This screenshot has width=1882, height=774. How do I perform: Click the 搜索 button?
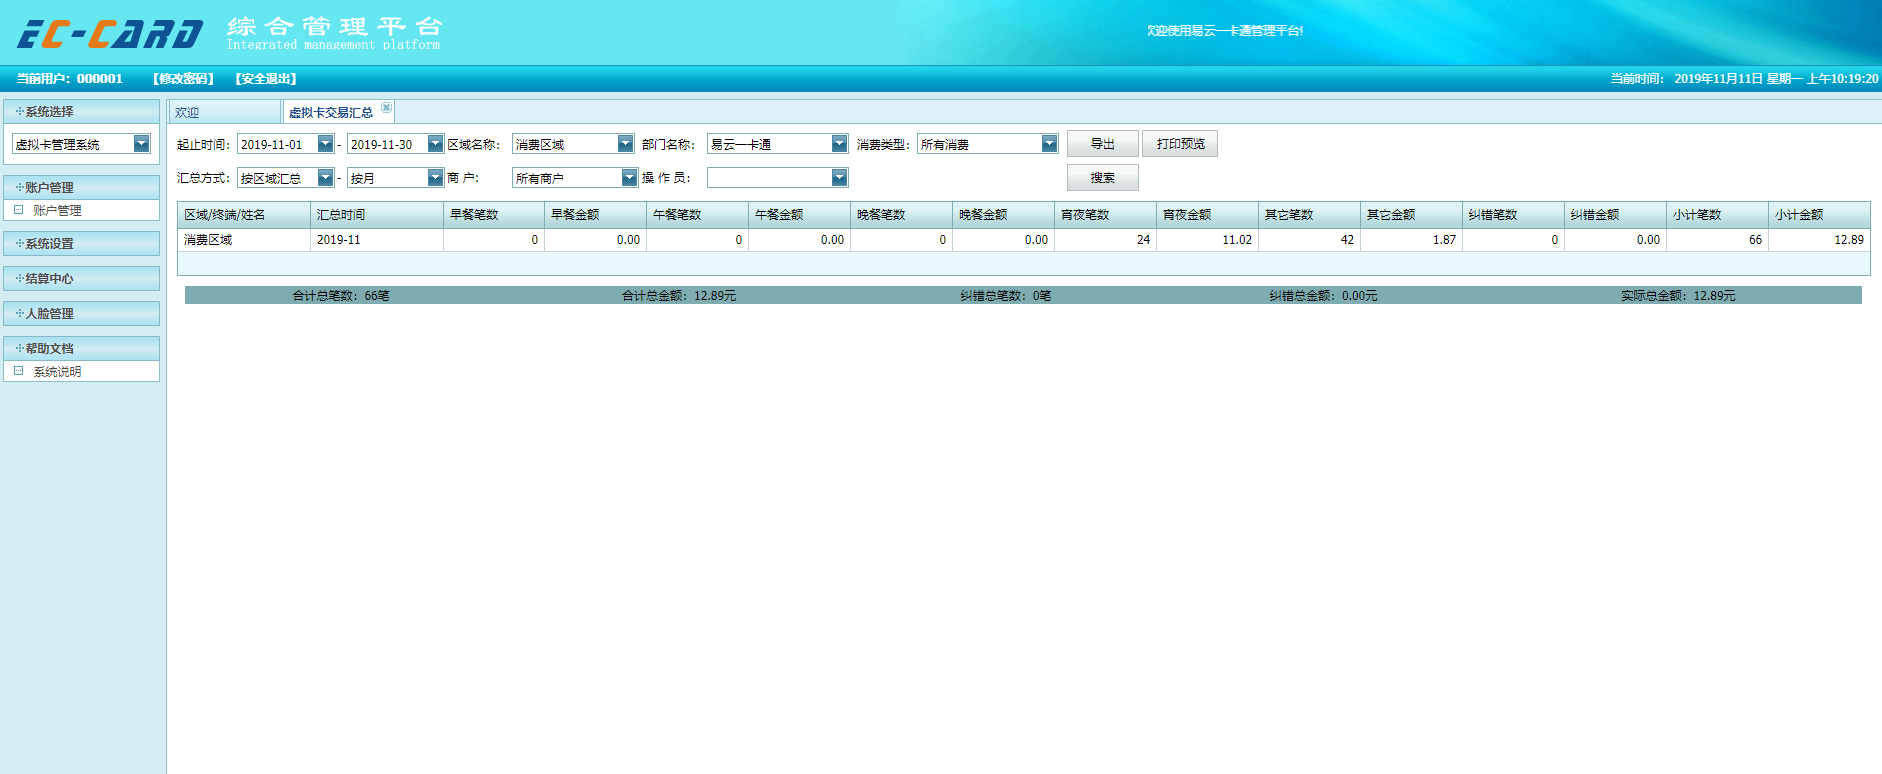pyautogui.click(x=1102, y=178)
